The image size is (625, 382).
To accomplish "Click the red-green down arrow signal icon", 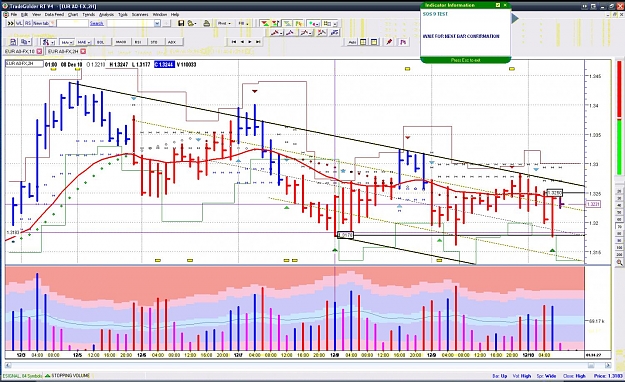I will [264, 24].
